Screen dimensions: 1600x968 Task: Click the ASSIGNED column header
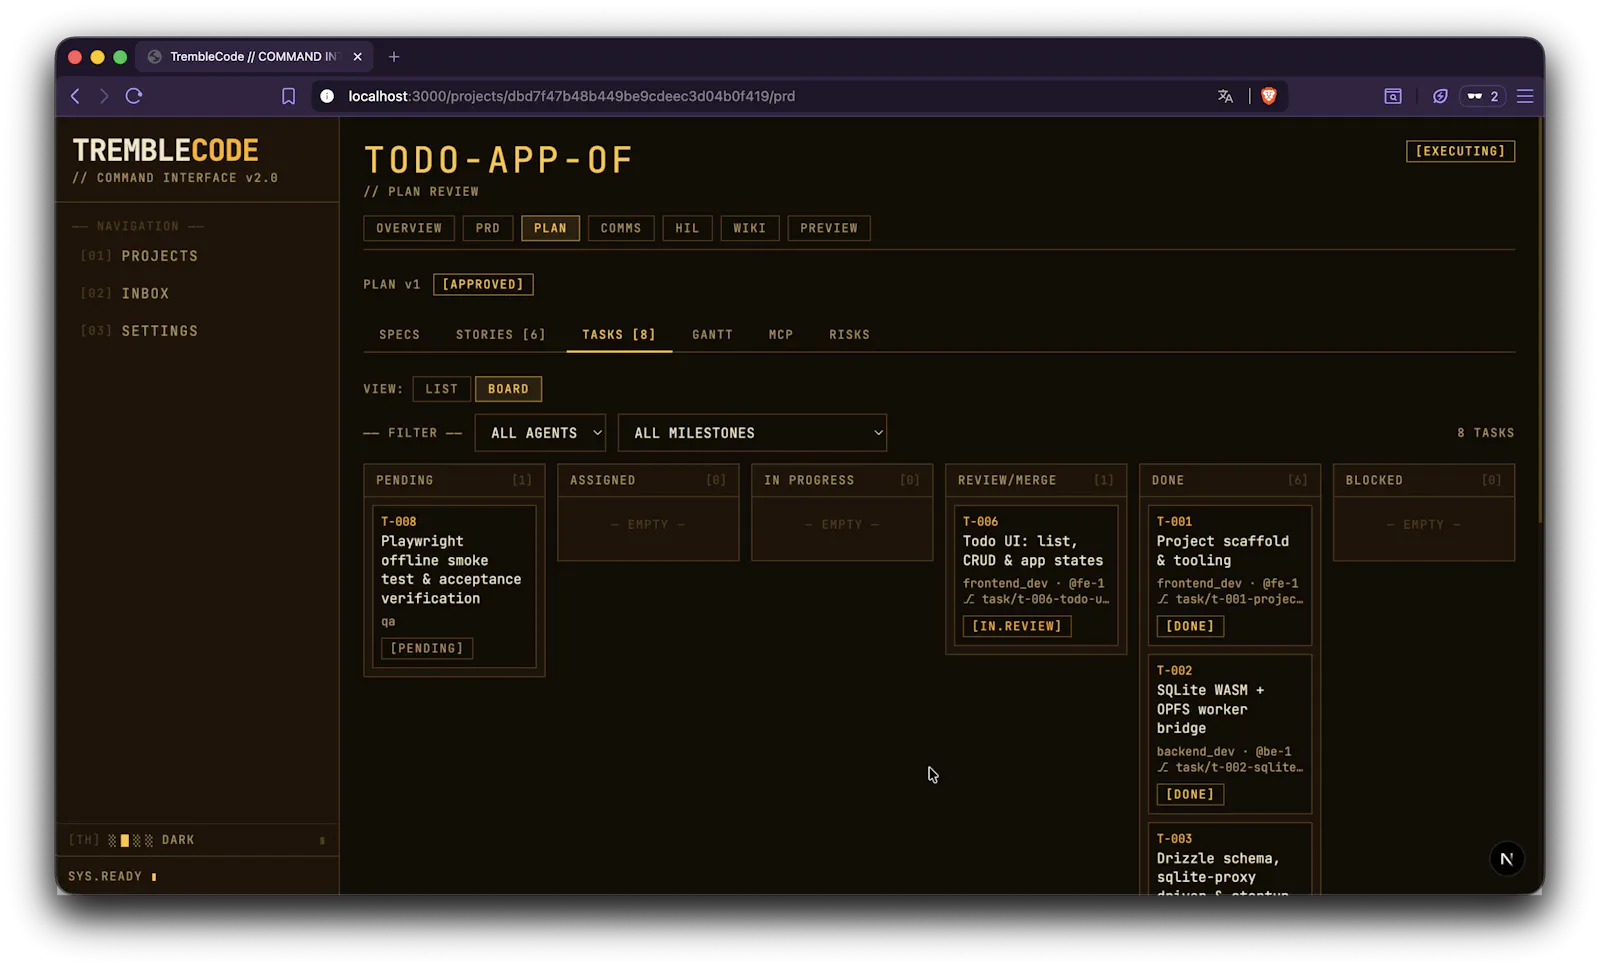648,480
